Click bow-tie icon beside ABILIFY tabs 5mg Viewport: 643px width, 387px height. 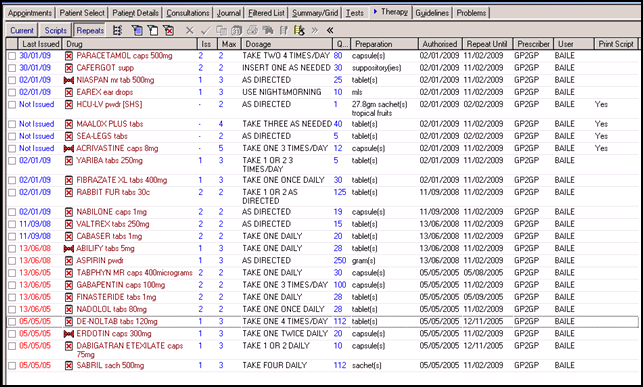pyautogui.click(x=69, y=249)
